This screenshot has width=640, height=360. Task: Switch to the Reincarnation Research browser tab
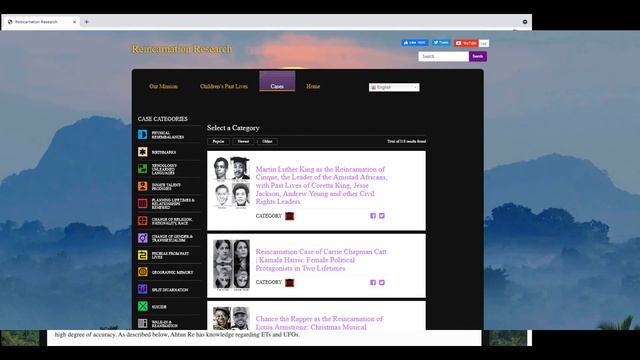pos(40,22)
